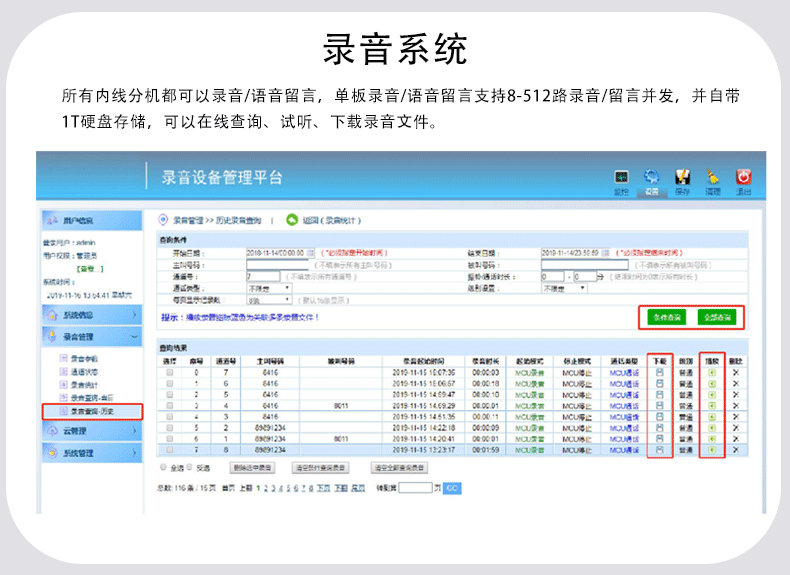Click the 清空条件查询录音 button
This screenshot has width=790, height=575.
click(x=320, y=468)
